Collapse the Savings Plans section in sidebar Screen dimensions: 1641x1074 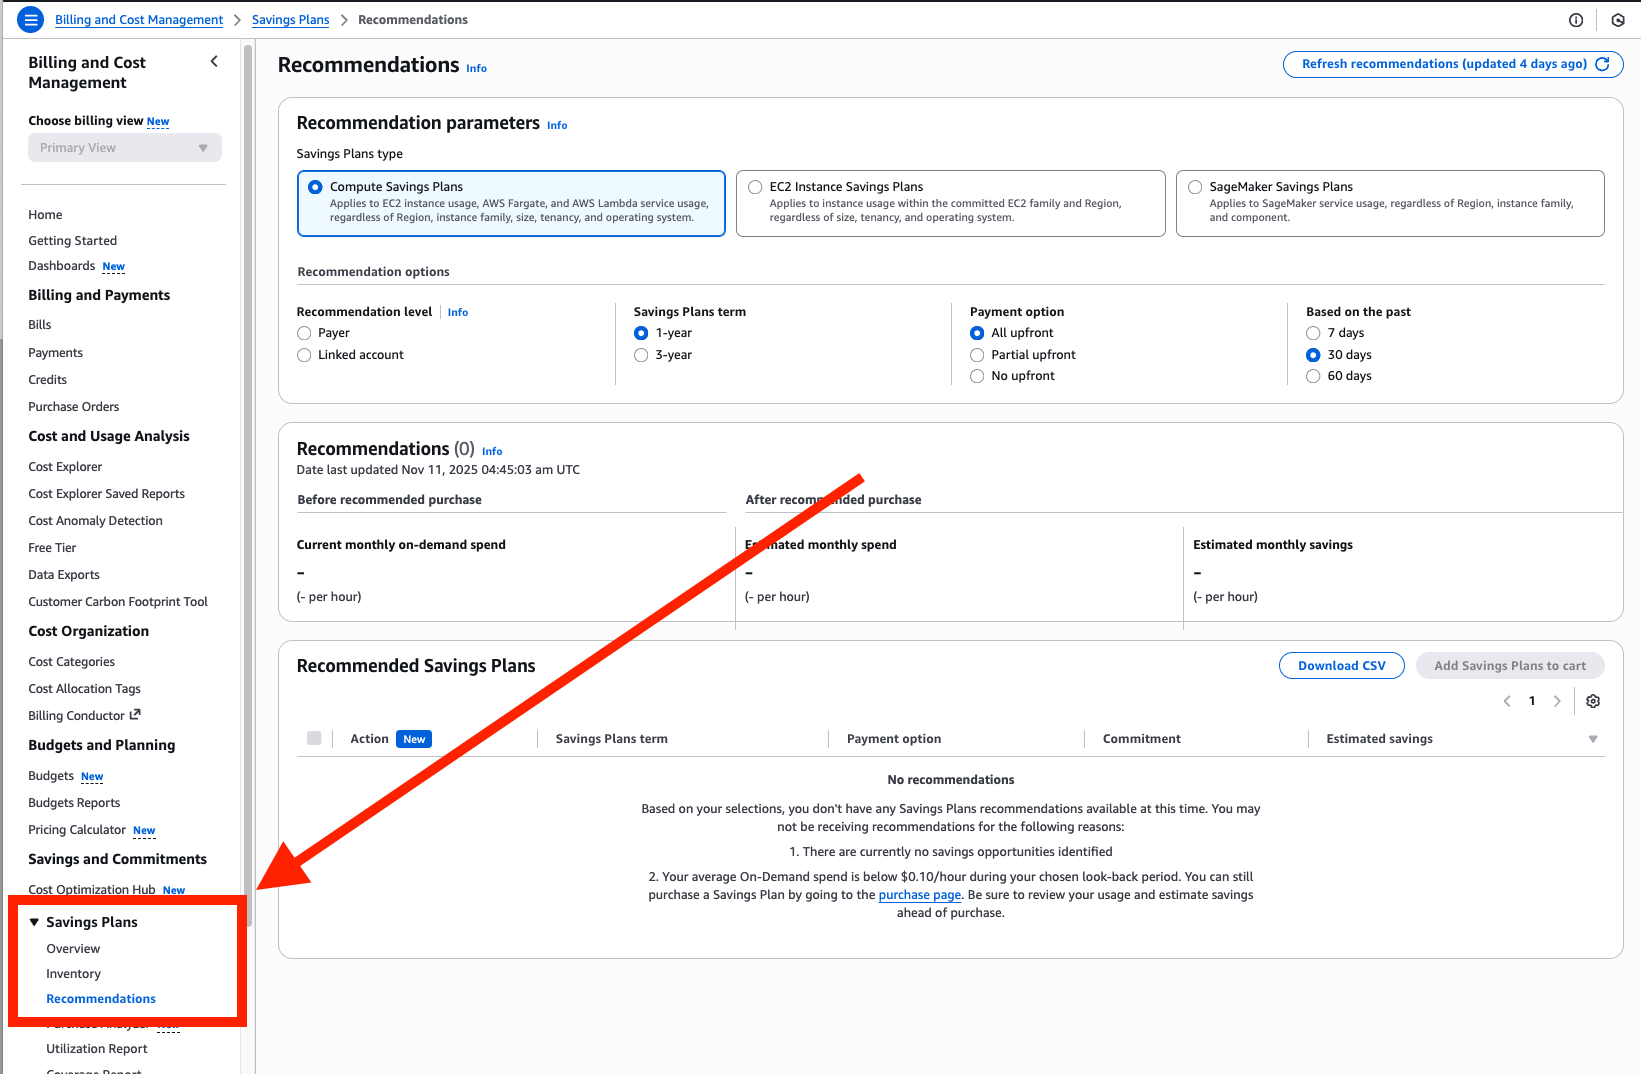coord(35,921)
